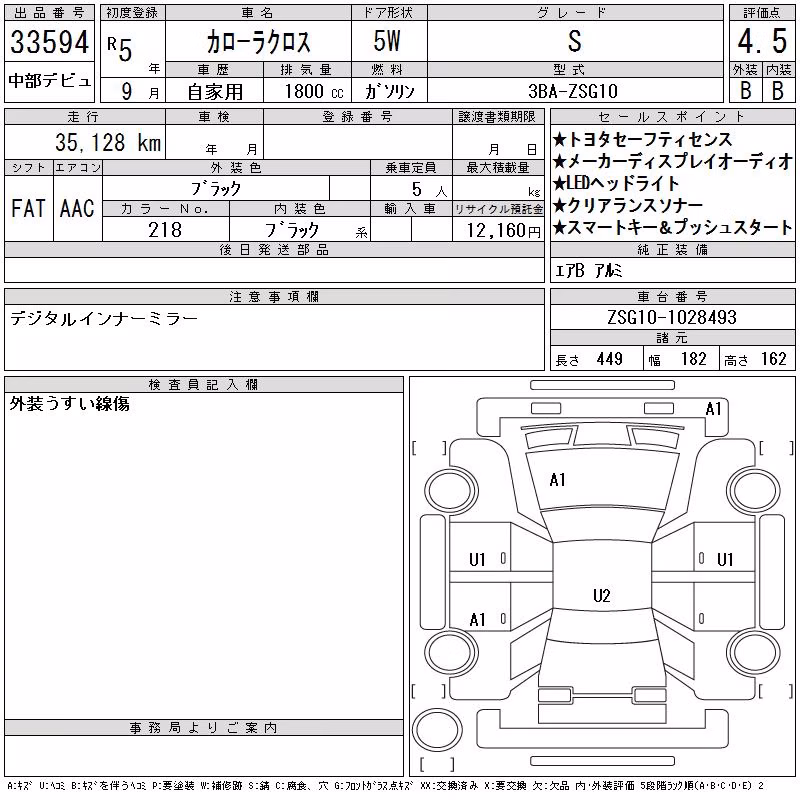Viewport: 800px width, 800px height.
Task: Click the 後日発送部品 header
Action: pos(274,249)
